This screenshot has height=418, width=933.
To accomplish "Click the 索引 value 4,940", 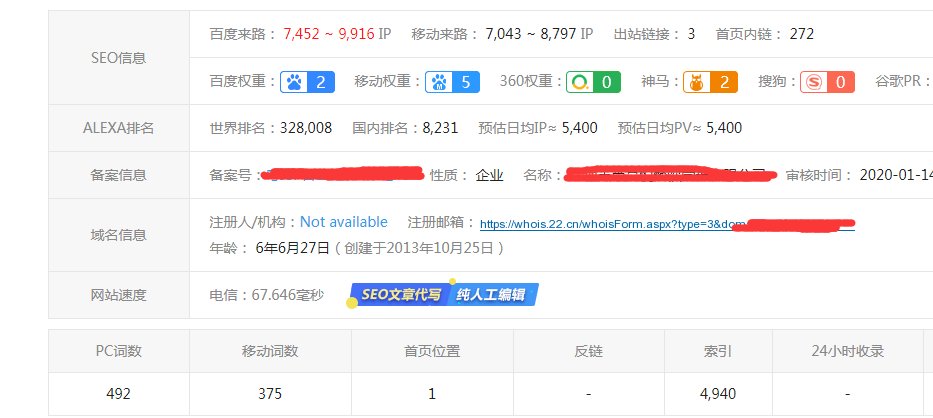I will tap(718, 394).
